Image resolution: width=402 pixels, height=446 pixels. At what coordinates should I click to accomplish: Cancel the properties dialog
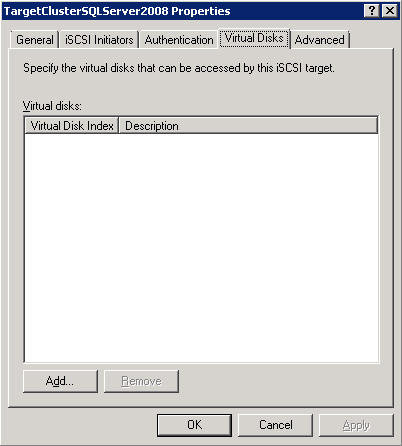tap(275, 425)
